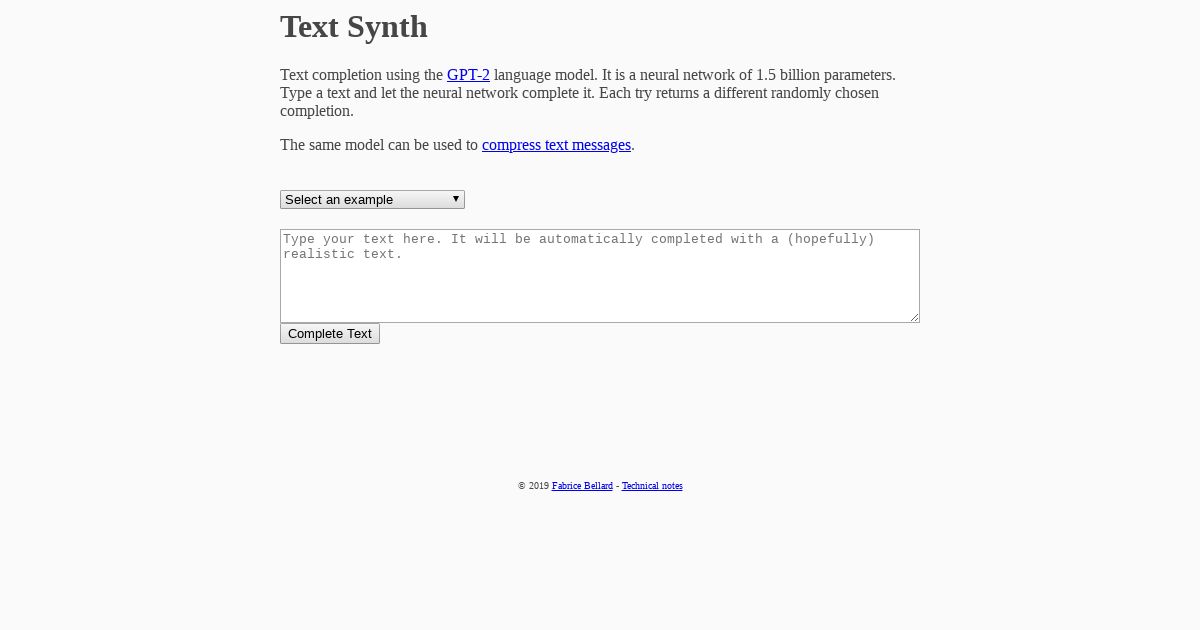Open the Technical notes link
1200x630 pixels.
click(652, 486)
